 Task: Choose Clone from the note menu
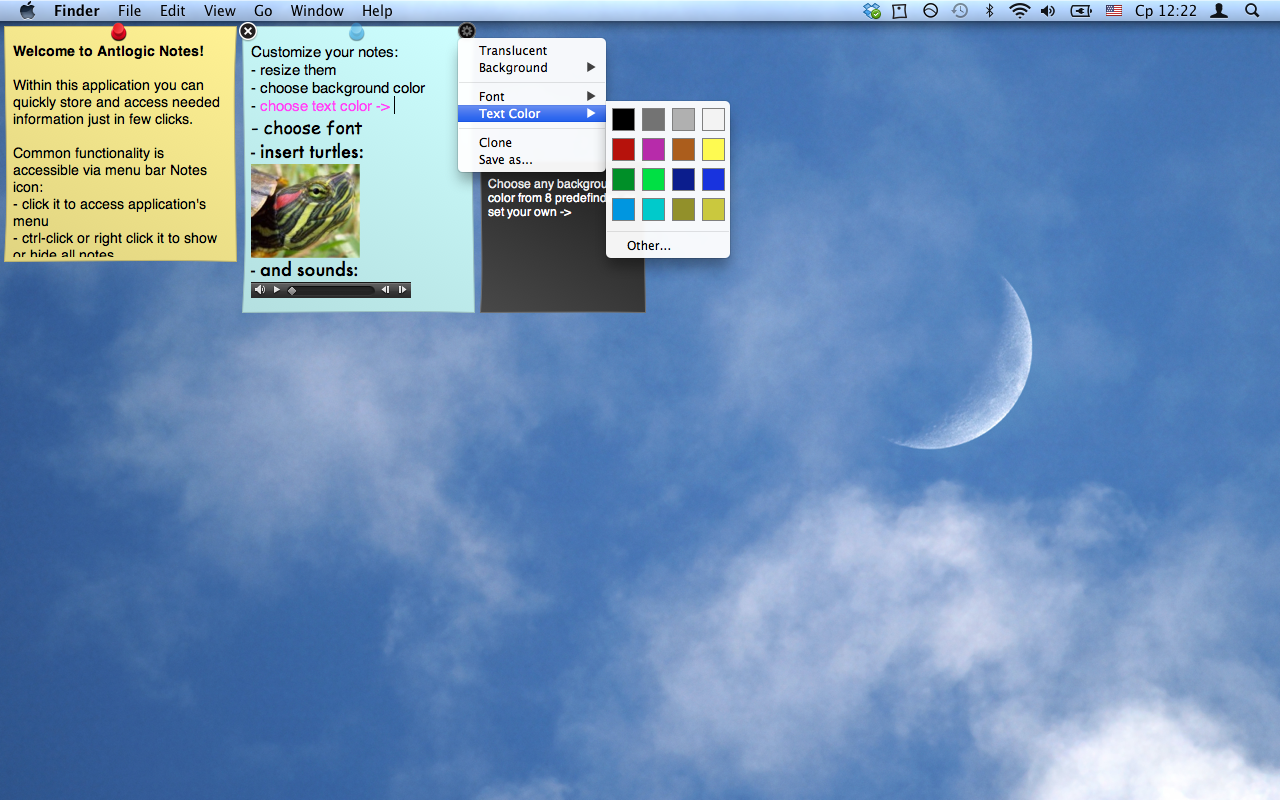point(532,143)
